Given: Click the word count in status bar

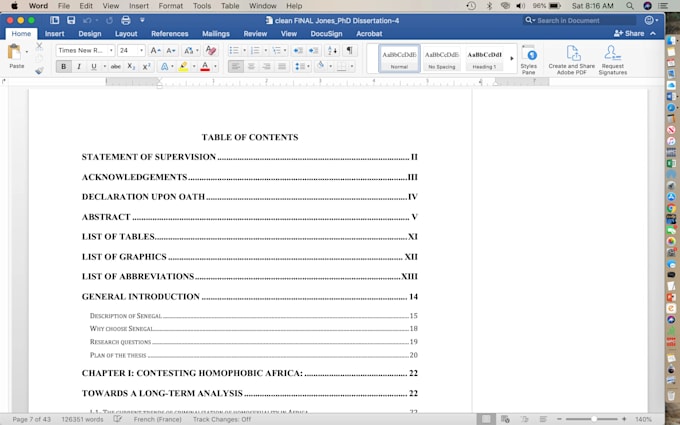Looking at the screenshot, I should (x=82, y=419).
